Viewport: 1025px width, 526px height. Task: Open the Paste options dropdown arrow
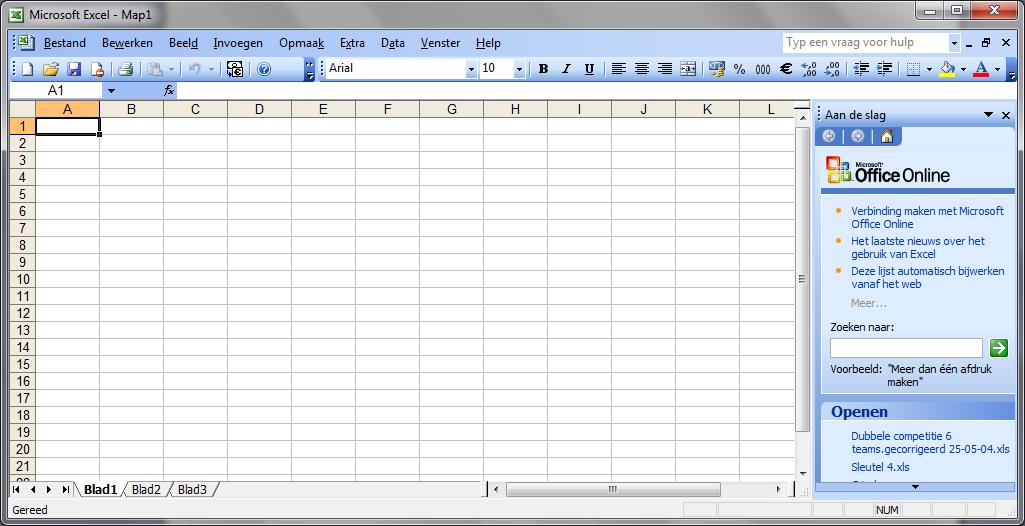click(x=171, y=69)
